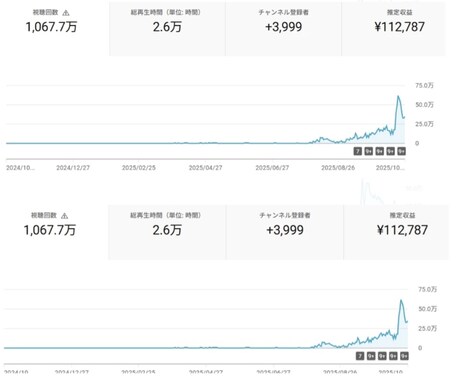Click the 2.6万 value in the lower panel
The width and height of the screenshot is (460, 380).
(x=167, y=230)
